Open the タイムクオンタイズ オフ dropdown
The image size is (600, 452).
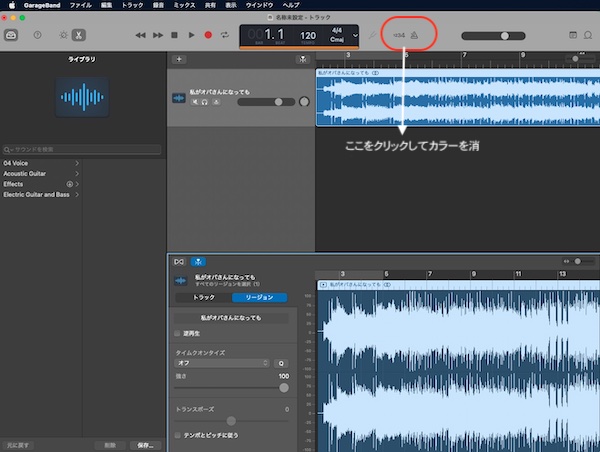click(x=222, y=363)
